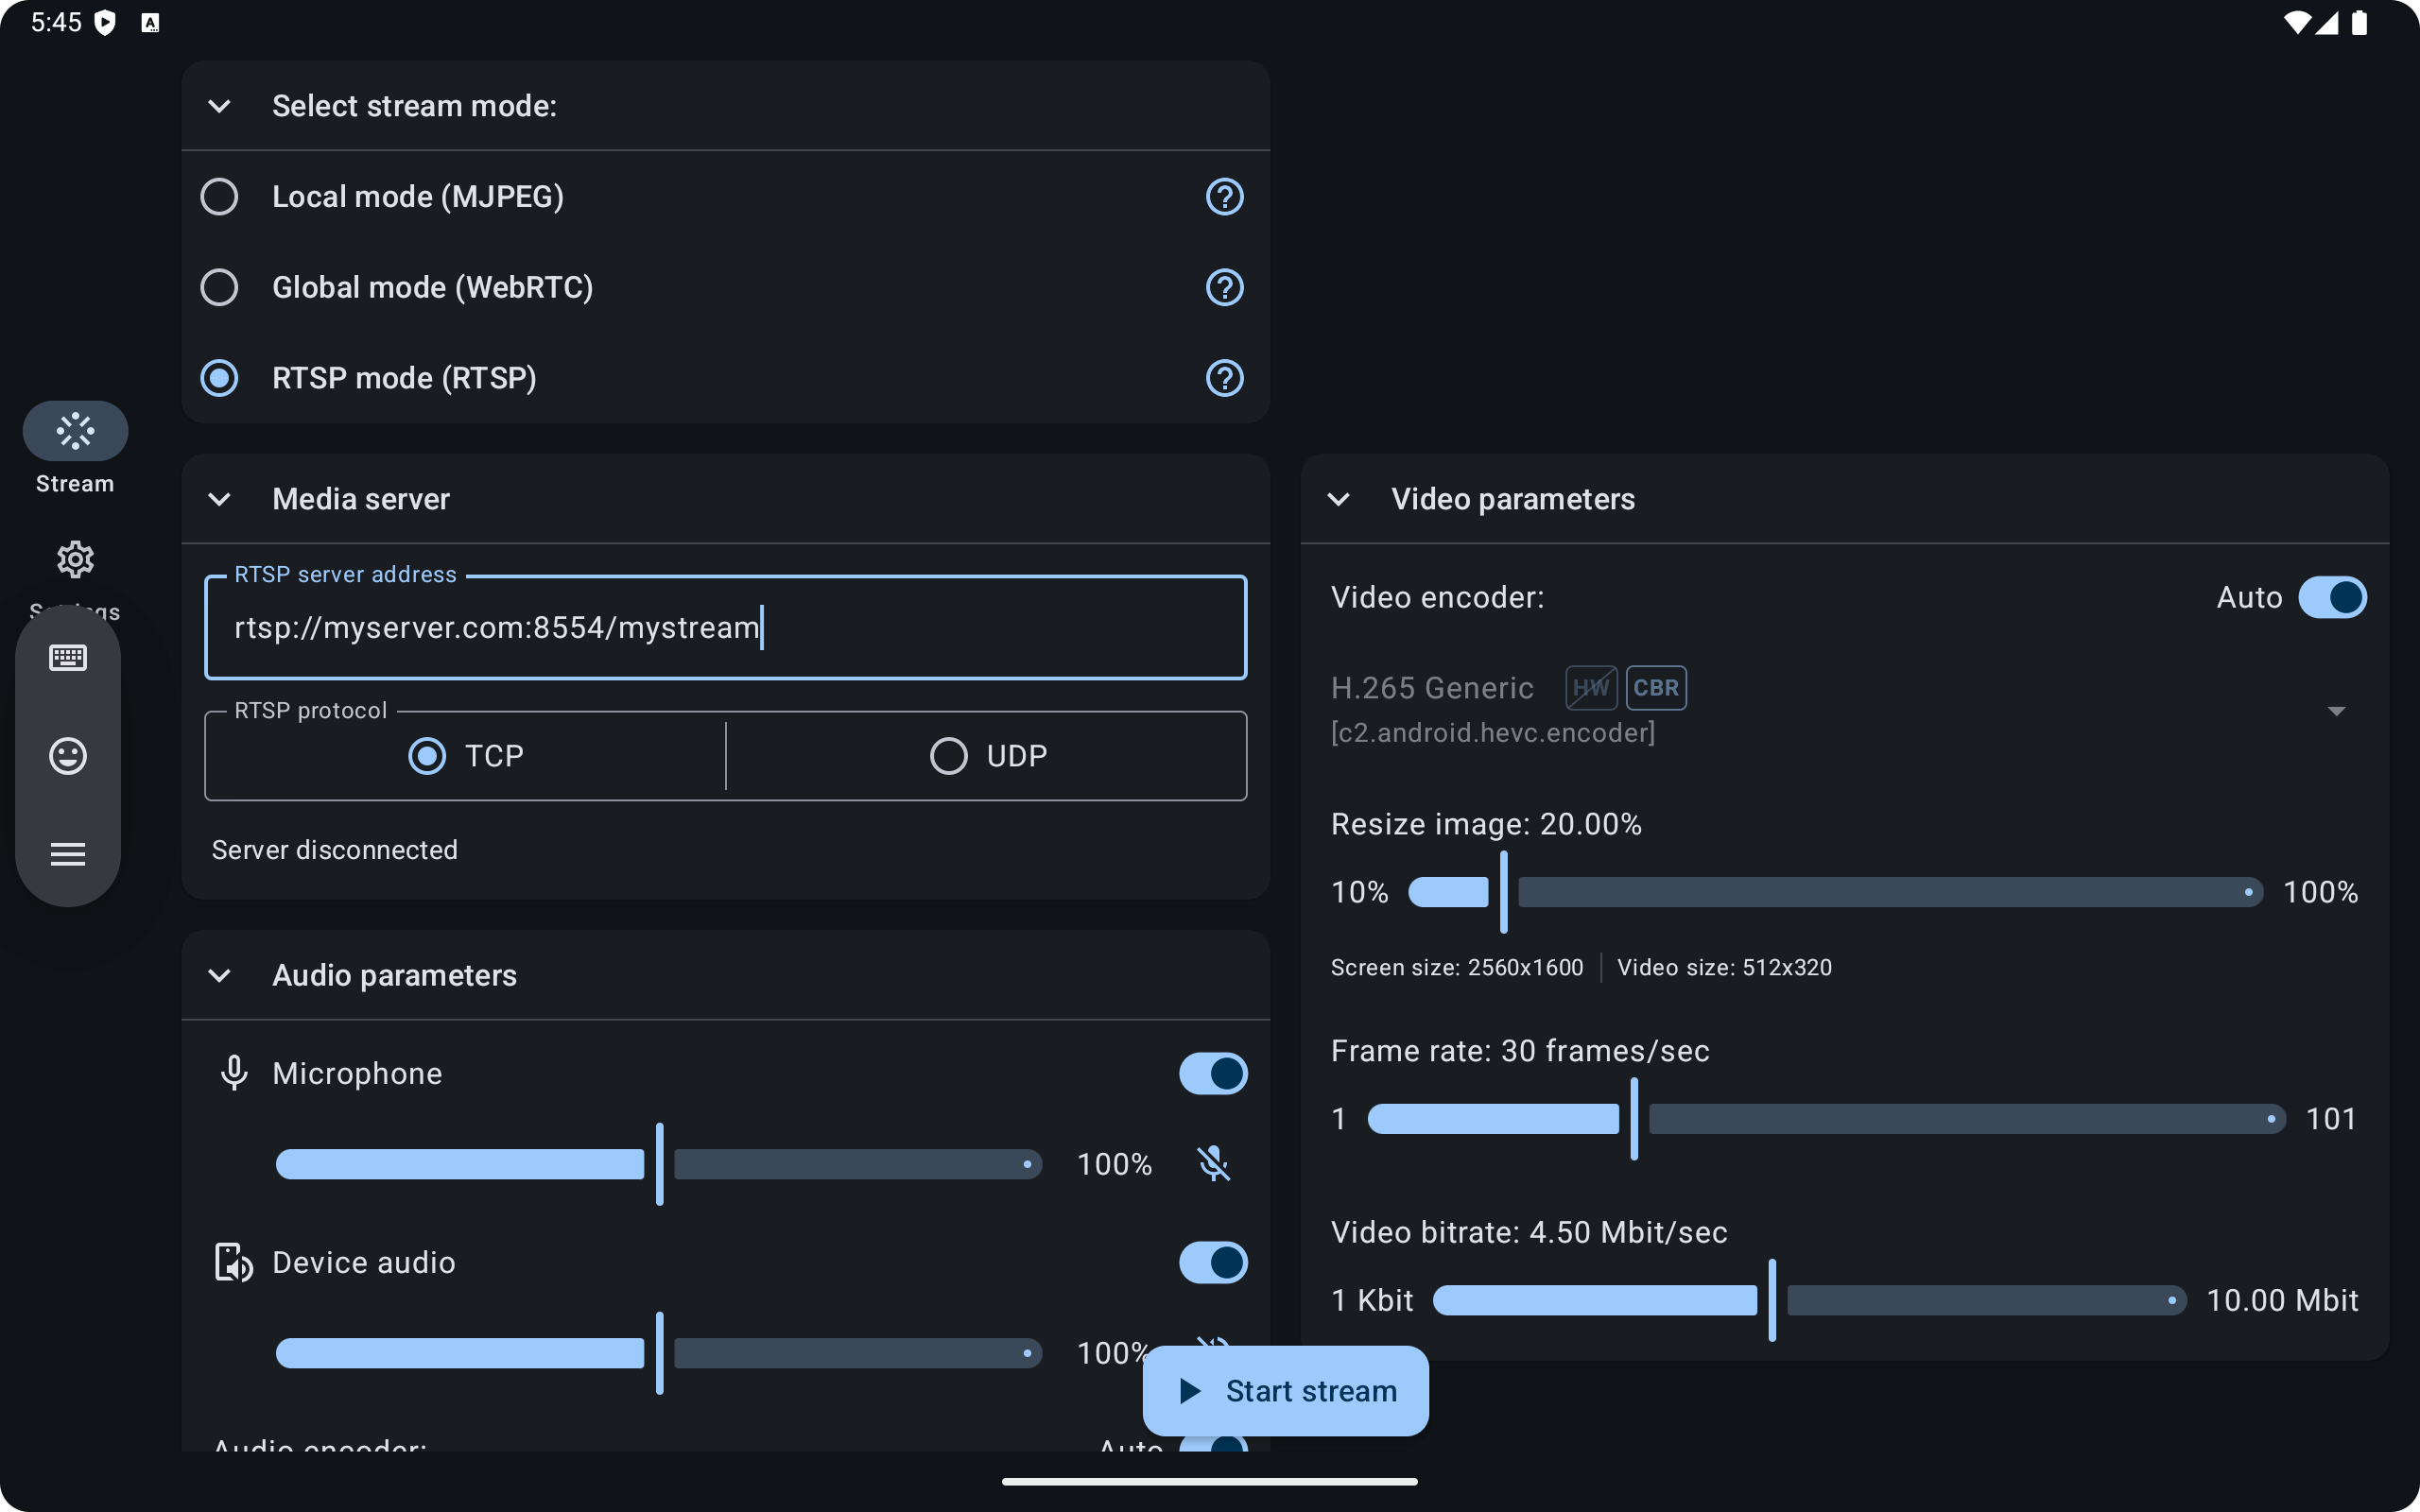Collapse the Video parameters section
The image size is (2420, 1512).
point(1338,499)
